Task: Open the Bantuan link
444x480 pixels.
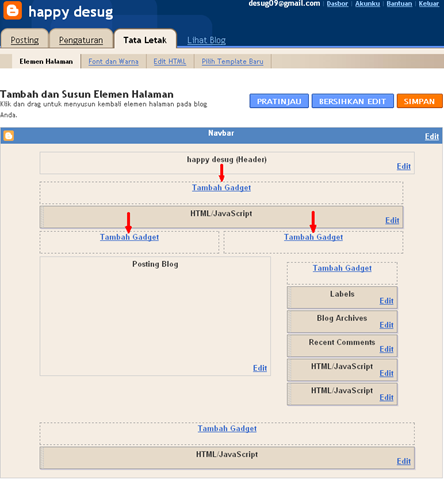Action: pos(399,4)
